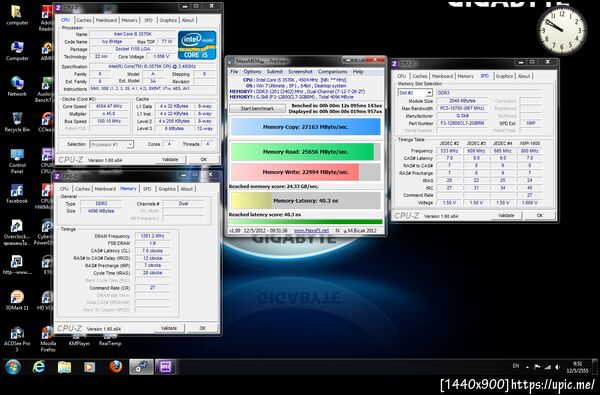
Task: Open Windows Media Player from taskbar
Action: pyautogui.click(x=89, y=367)
